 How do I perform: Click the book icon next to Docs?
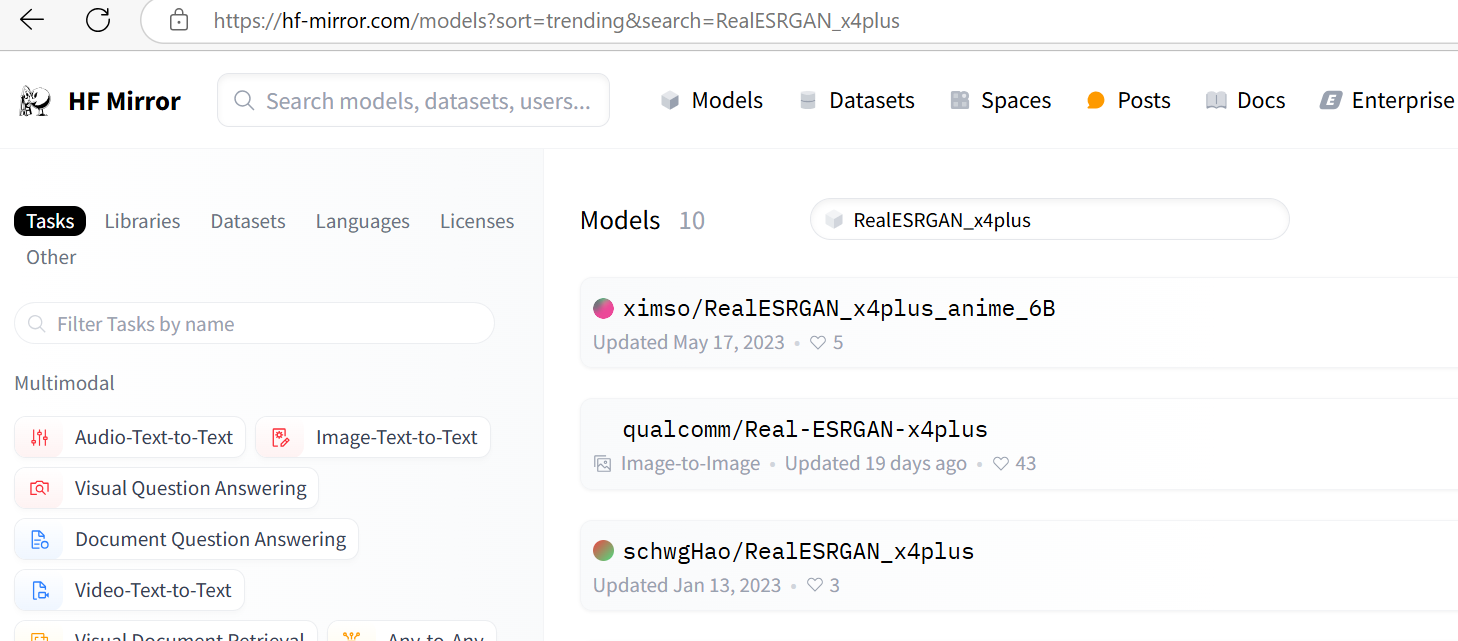coord(1216,101)
